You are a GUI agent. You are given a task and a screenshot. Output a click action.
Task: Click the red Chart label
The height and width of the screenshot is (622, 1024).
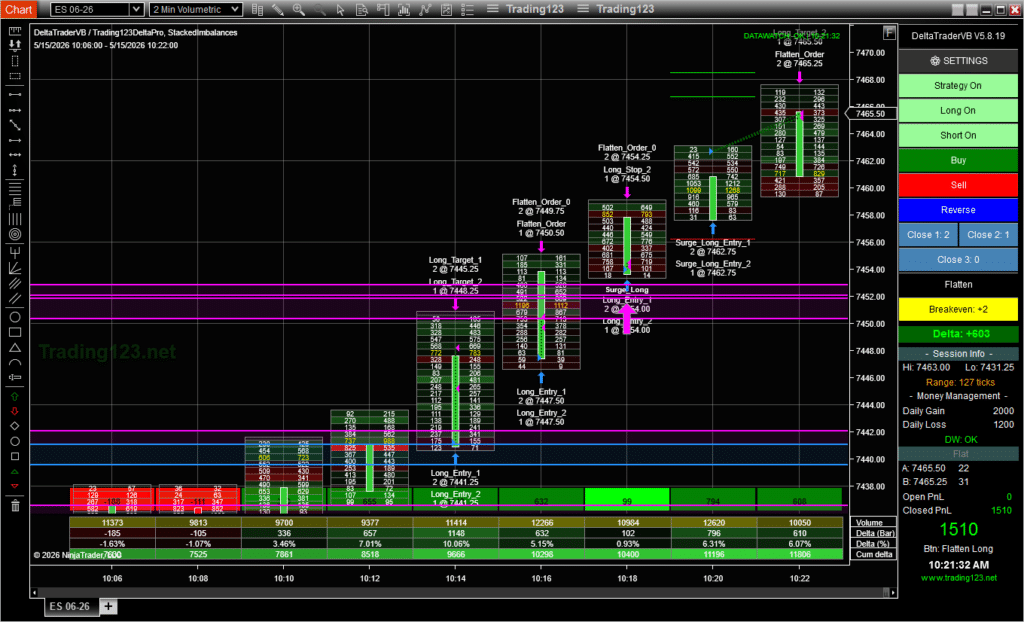pyautogui.click(x=18, y=9)
